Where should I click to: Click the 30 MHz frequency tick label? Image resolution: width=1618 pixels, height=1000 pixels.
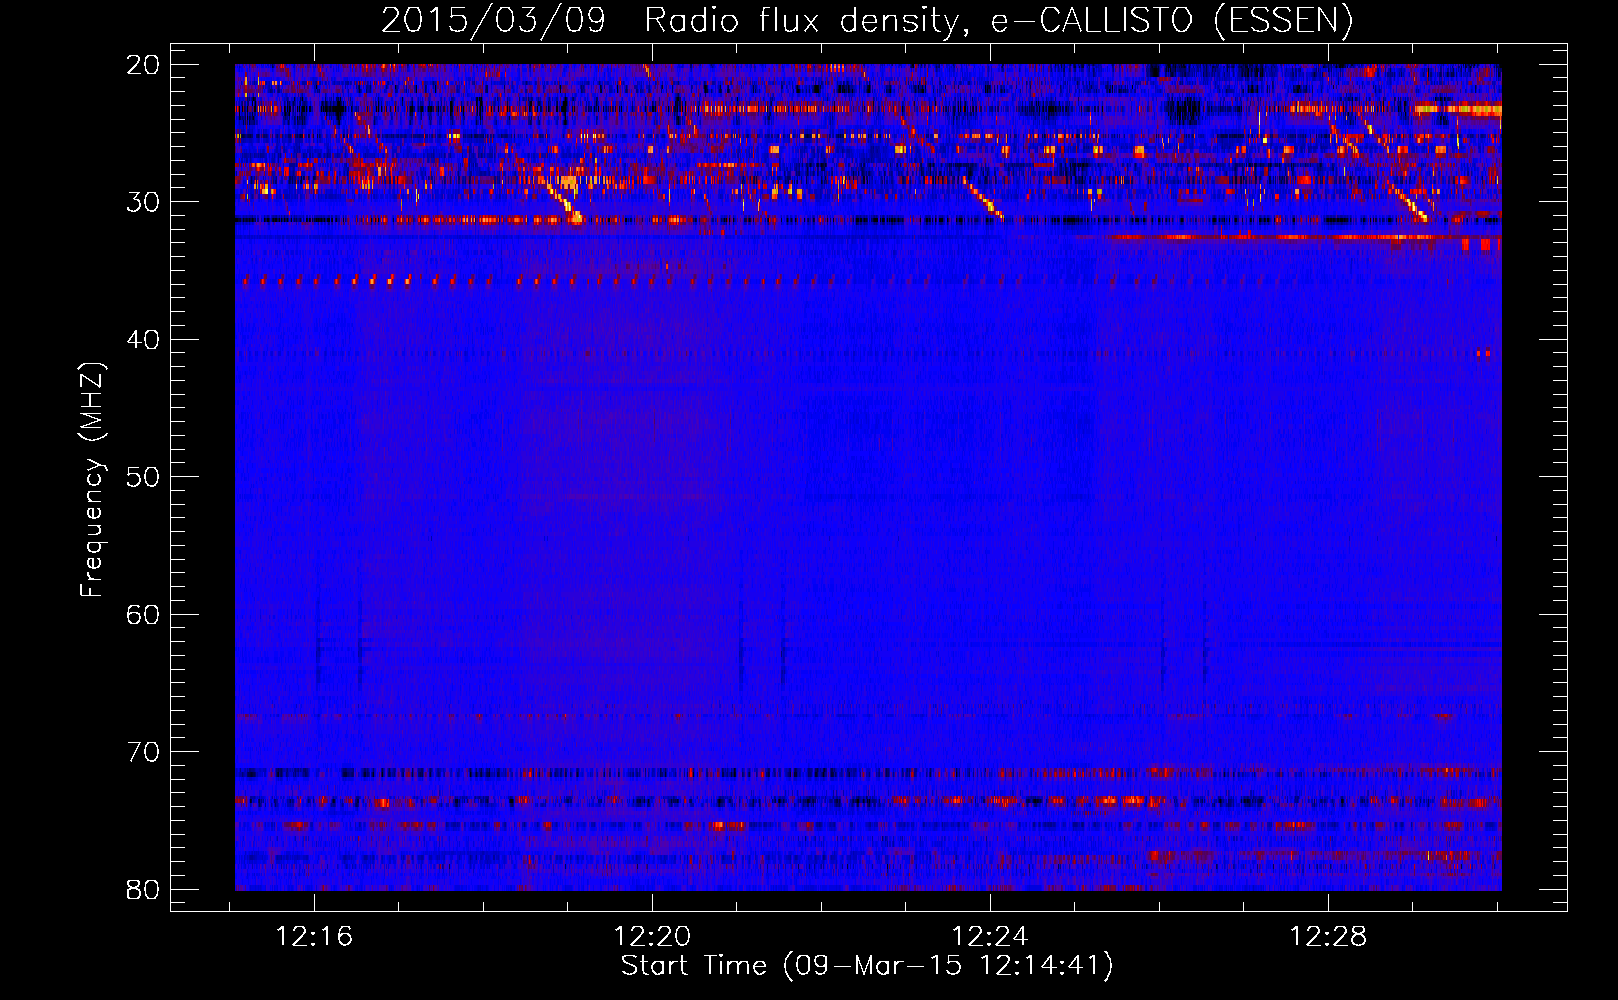[x=143, y=202]
